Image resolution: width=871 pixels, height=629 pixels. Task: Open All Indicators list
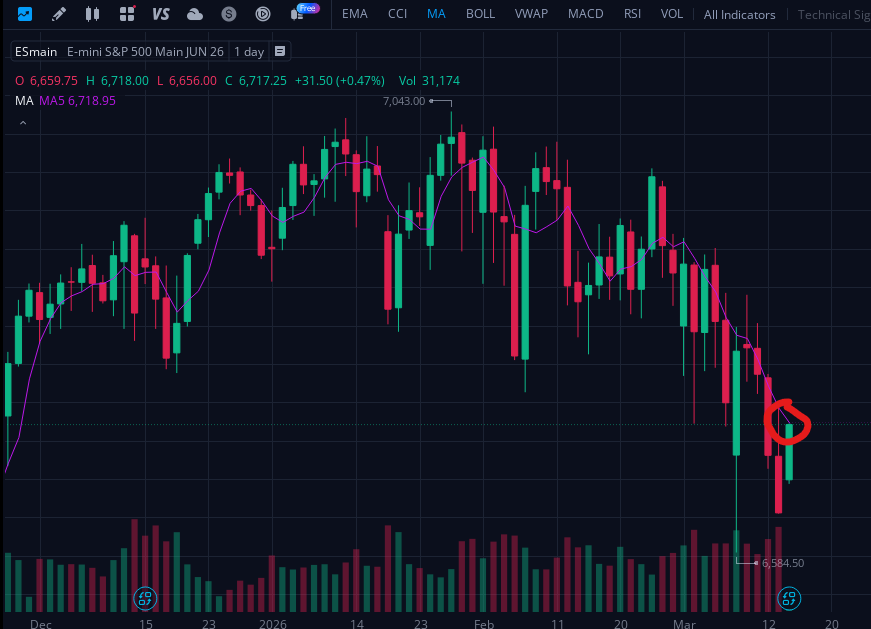coord(739,15)
